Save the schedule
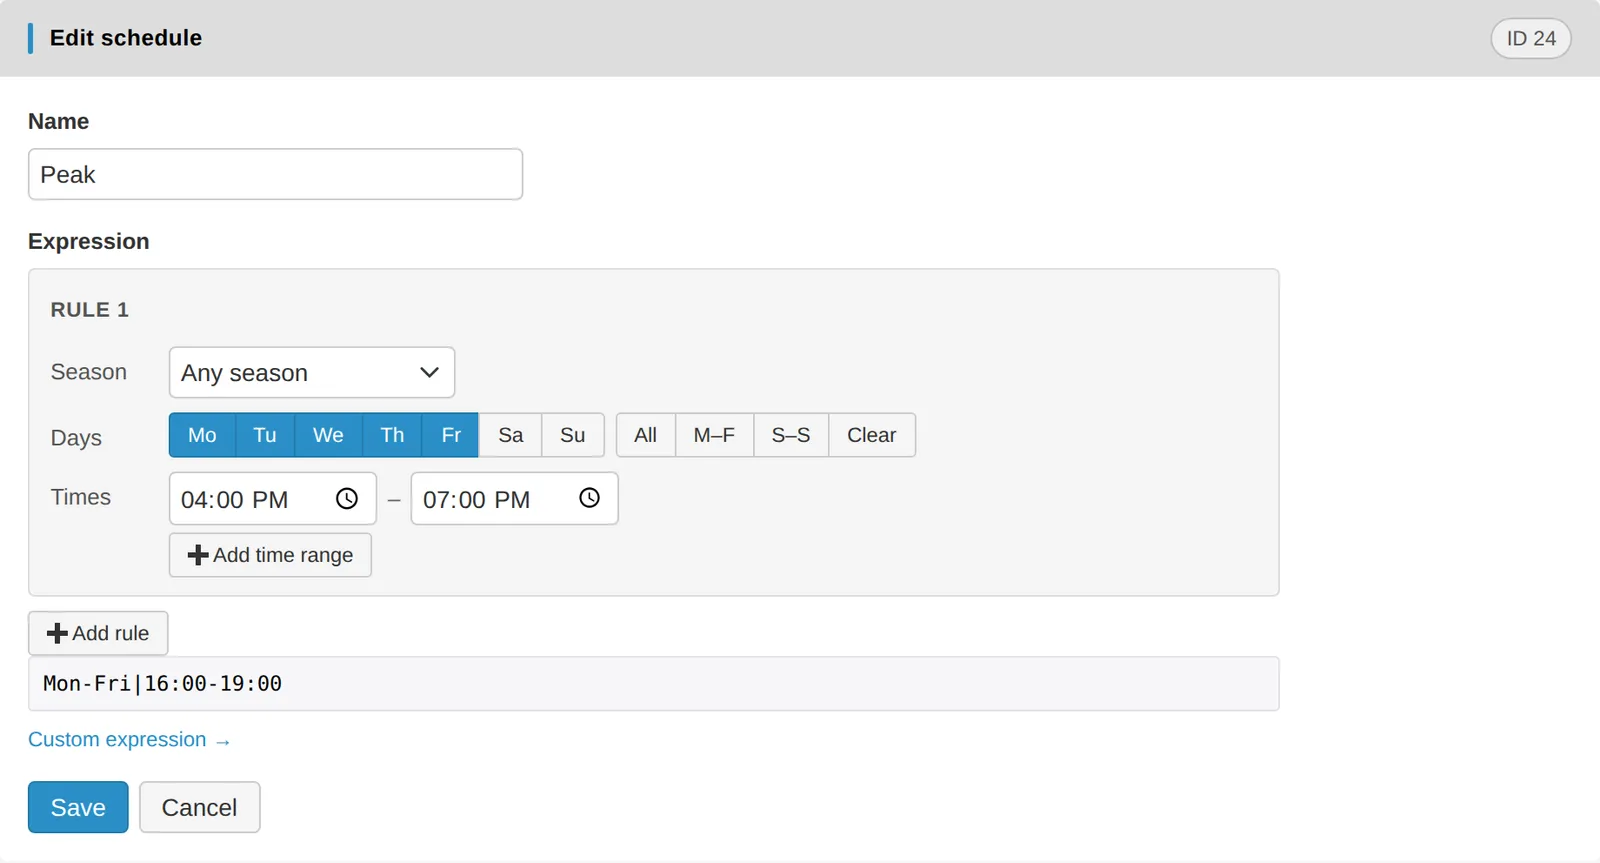Screen dimensions: 1600x863 tap(78, 807)
